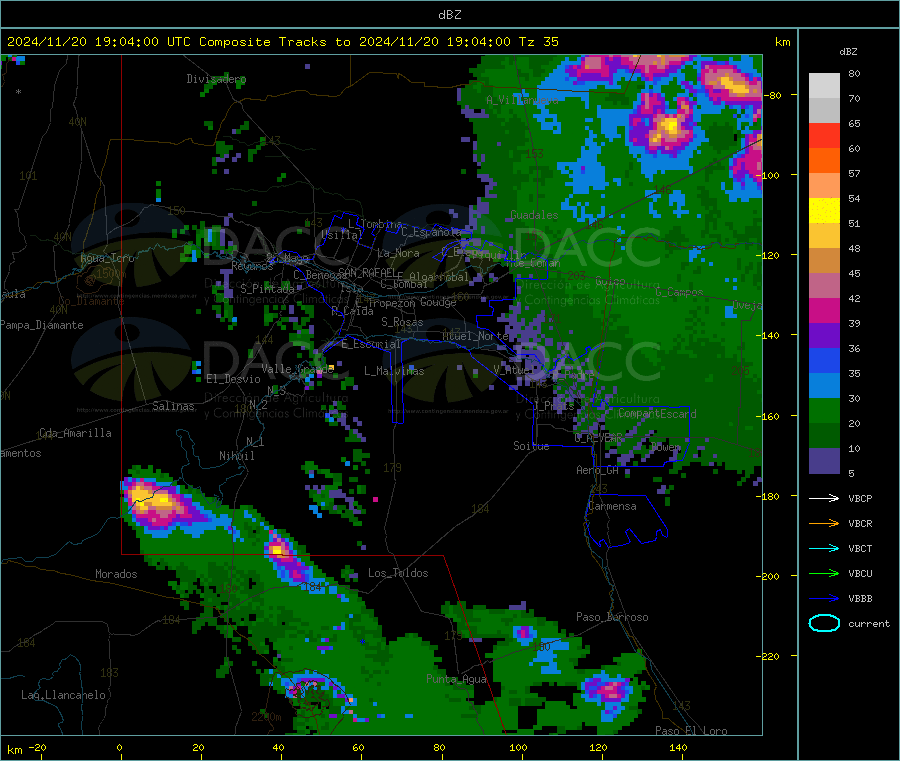Click the Guadales place label
The width and height of the screenshot is (900, 761).
tap(534, 215)
